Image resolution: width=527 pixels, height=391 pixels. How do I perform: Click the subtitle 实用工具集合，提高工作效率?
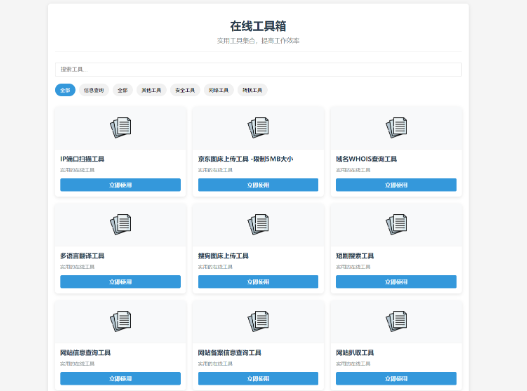258,41
